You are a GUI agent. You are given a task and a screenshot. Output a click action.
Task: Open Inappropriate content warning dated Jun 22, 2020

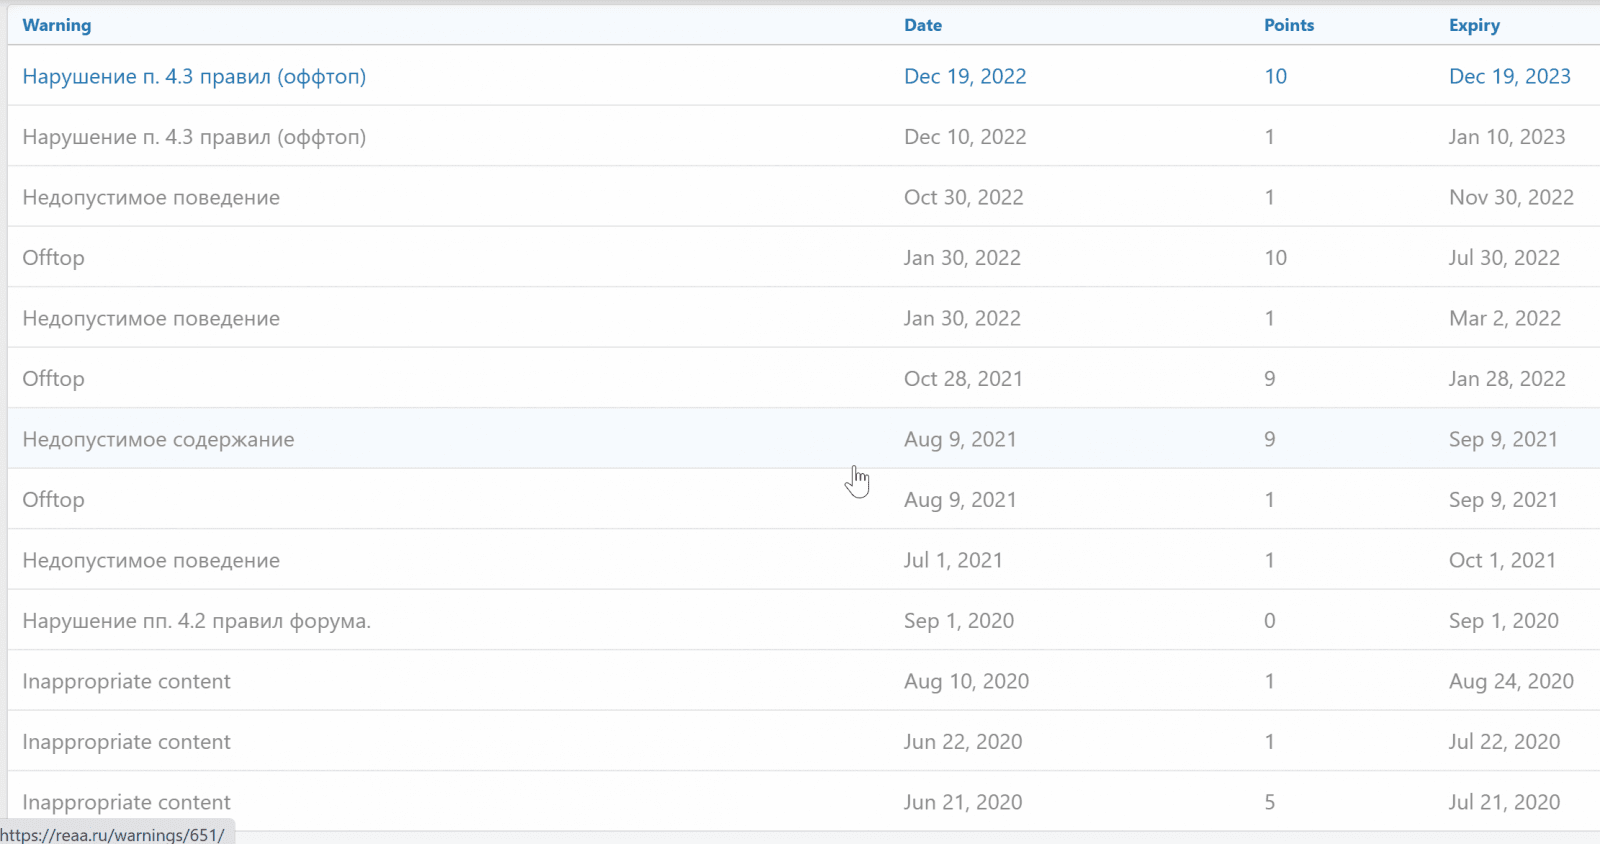(126, 742)
